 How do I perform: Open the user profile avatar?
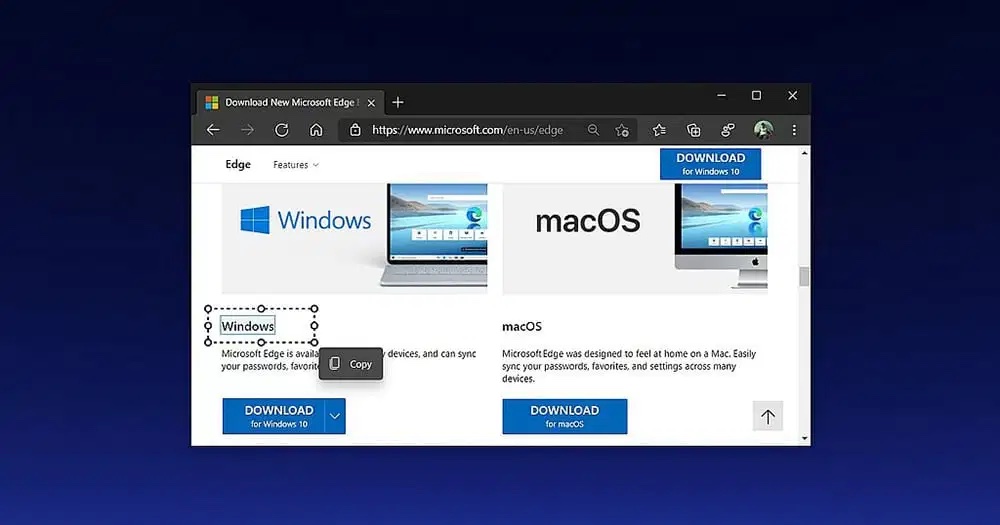[x=763, y=130]
